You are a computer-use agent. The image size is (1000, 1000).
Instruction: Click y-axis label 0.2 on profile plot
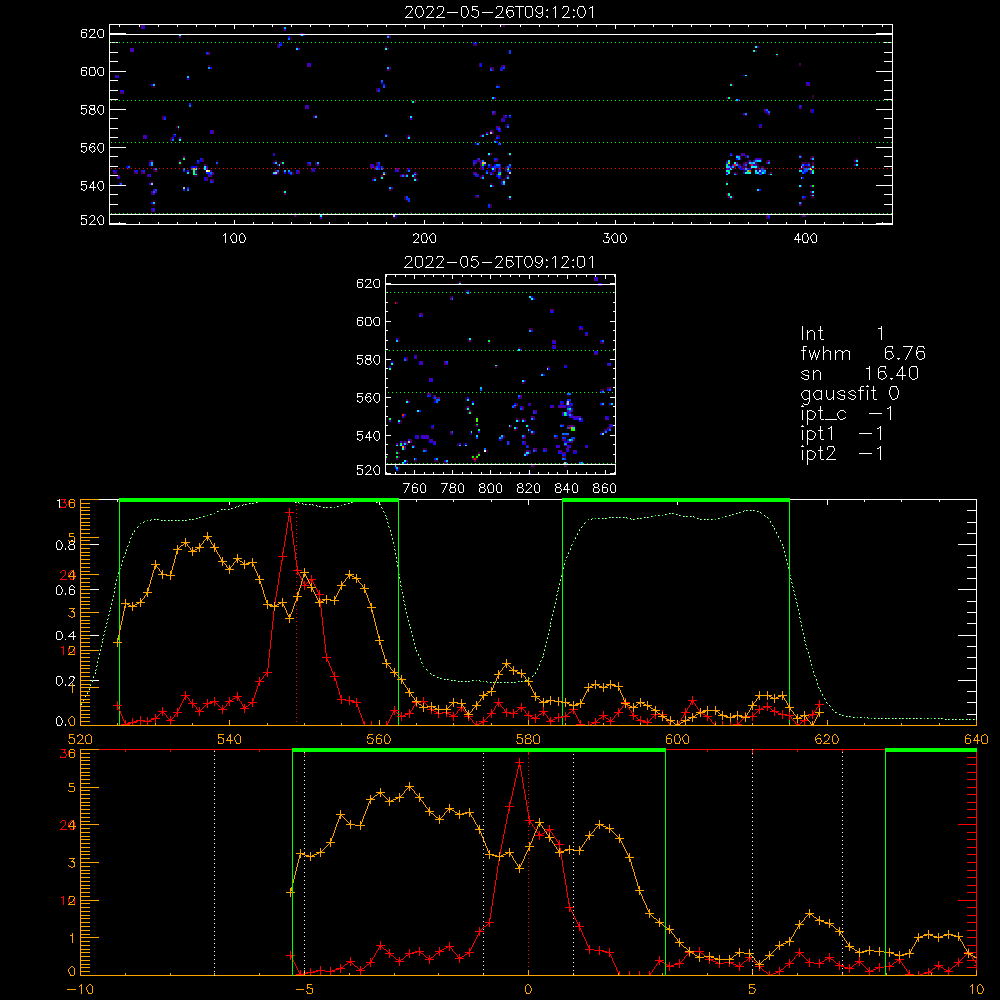pos(66,681)
